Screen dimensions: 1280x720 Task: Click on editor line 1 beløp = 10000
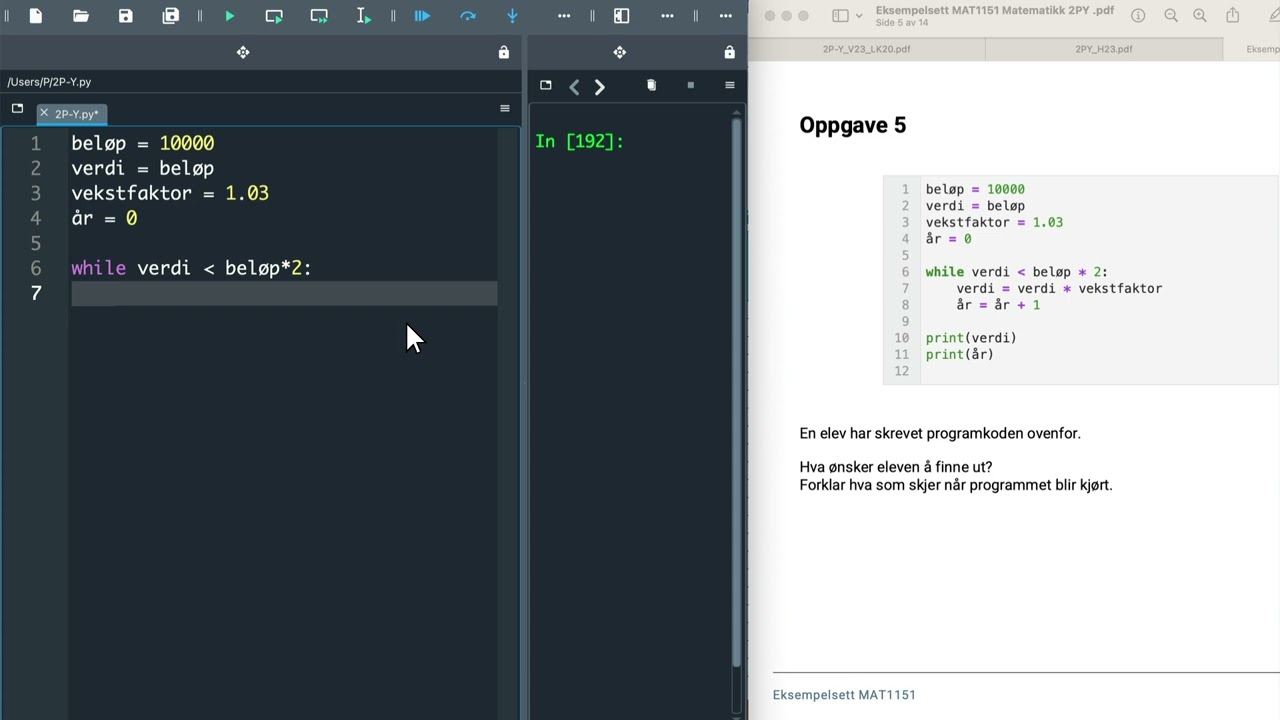142,143
